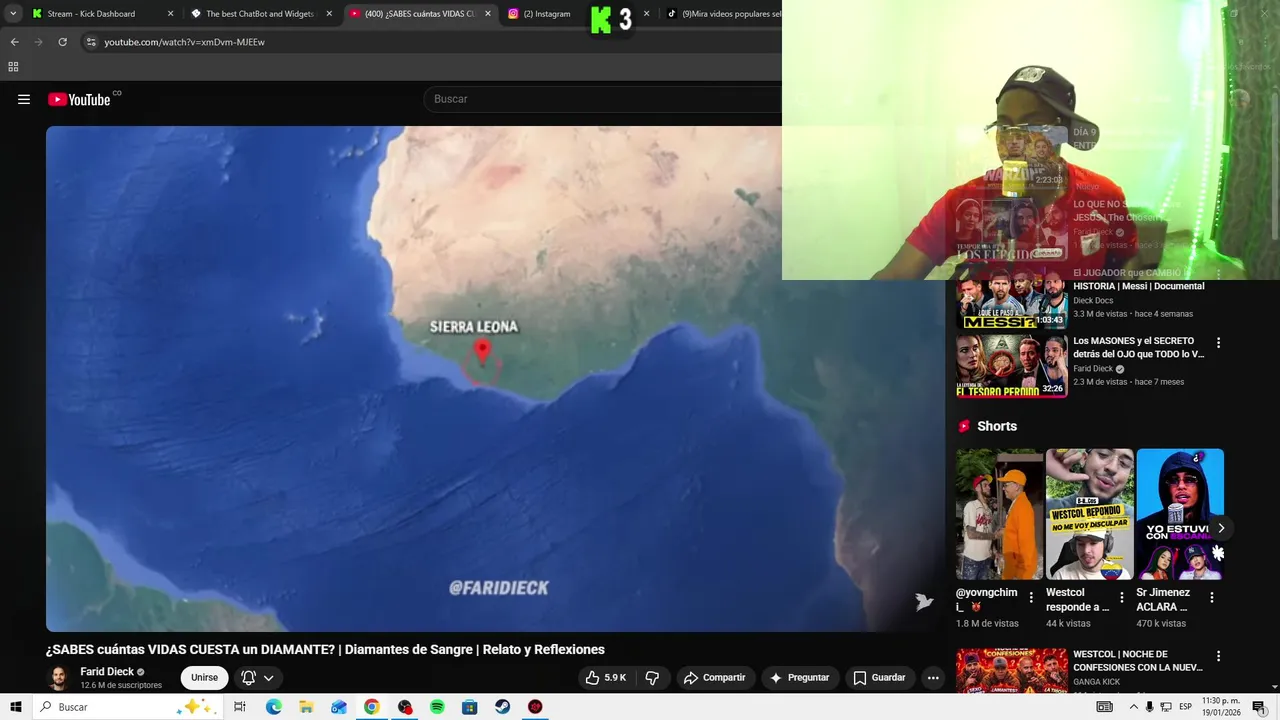Viewport: 1280px width, 720px height.
Task: Switch to Google Chrome in the taskbar
Action: click(x=371, y=707)
